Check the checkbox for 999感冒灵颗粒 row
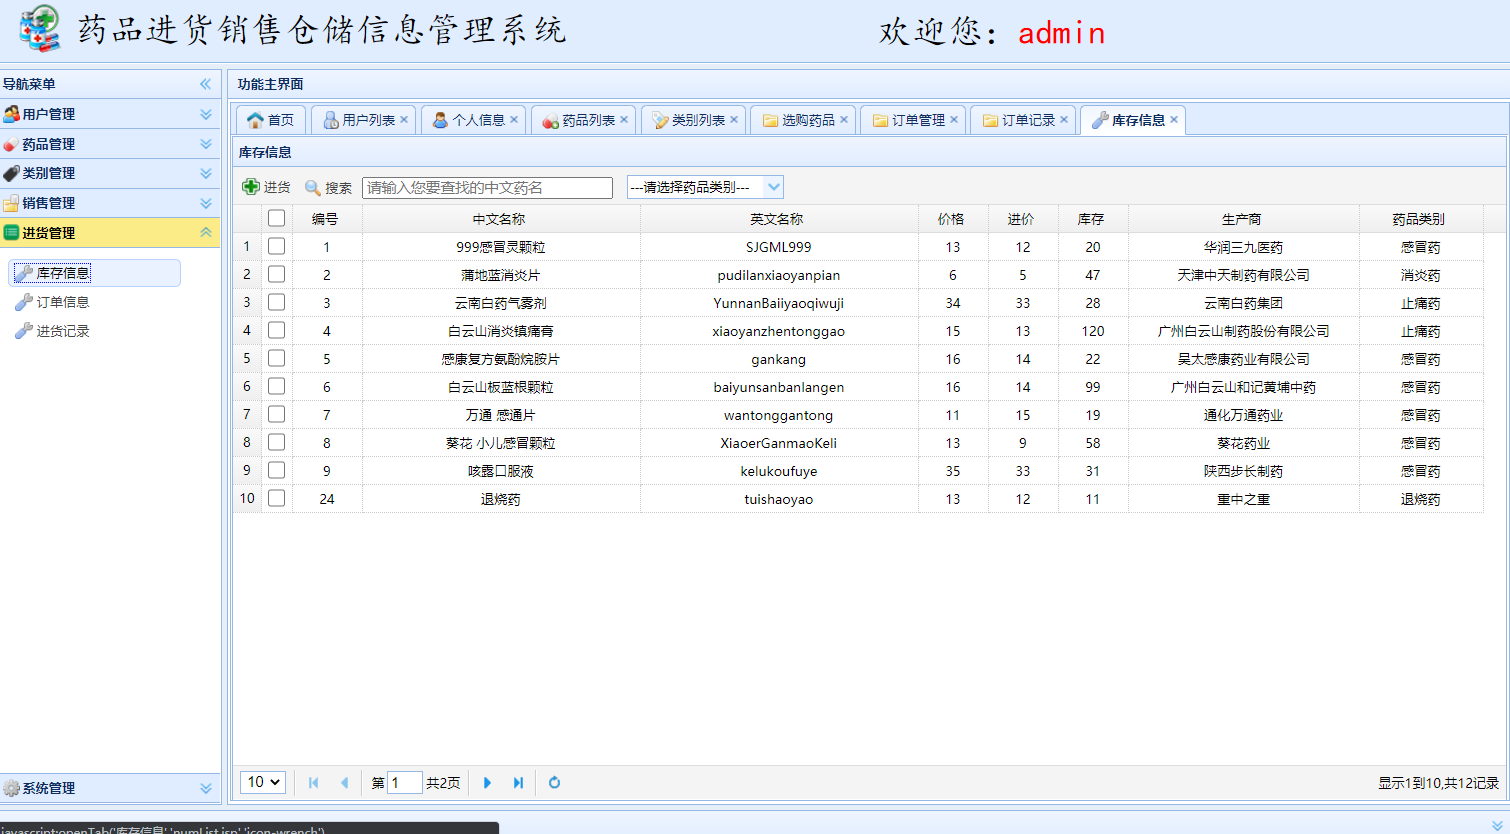 [x=275, y=246]
